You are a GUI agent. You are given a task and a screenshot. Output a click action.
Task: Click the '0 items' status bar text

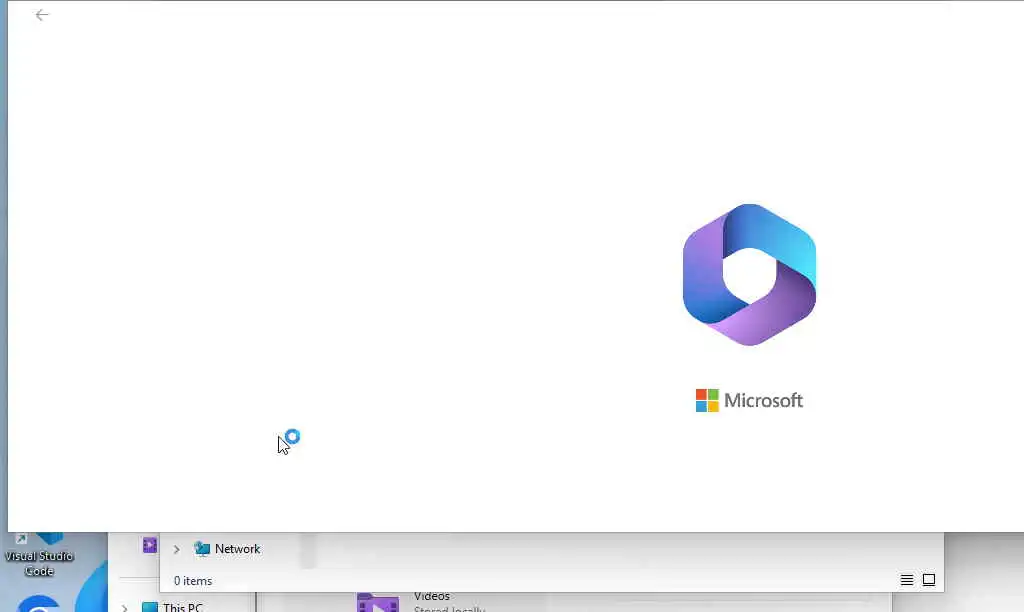point(193,581)
